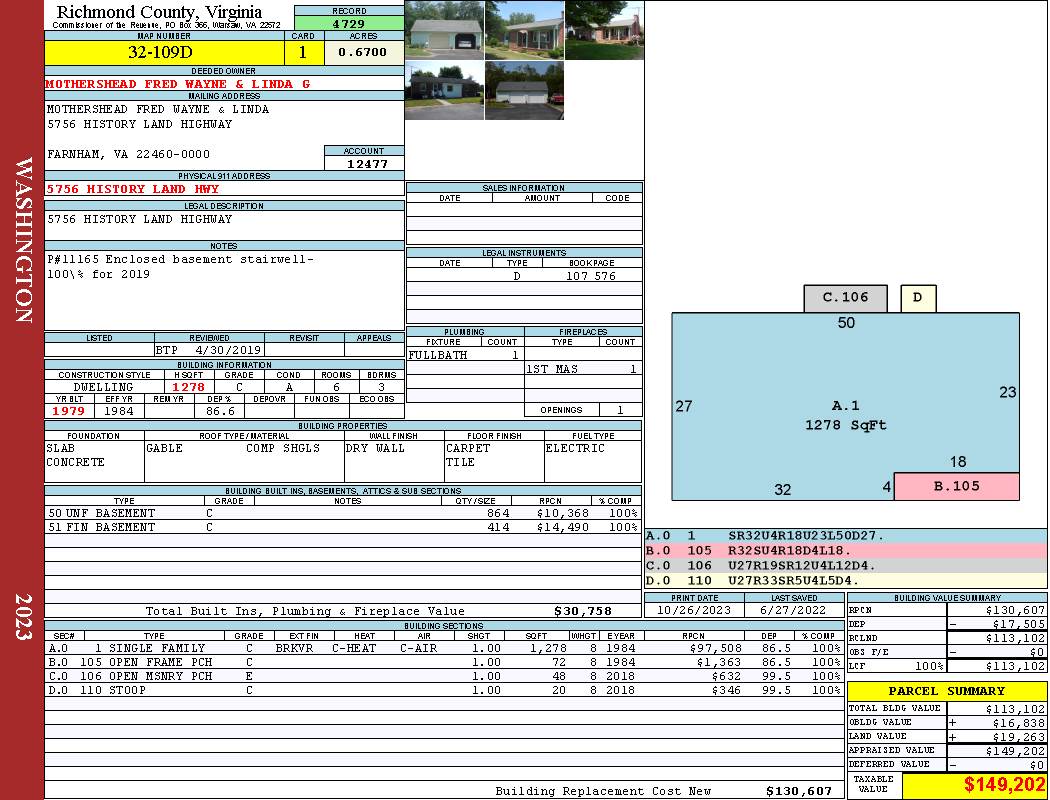
Task: Click the small D stoop sketch box
Action: point(917,298)
